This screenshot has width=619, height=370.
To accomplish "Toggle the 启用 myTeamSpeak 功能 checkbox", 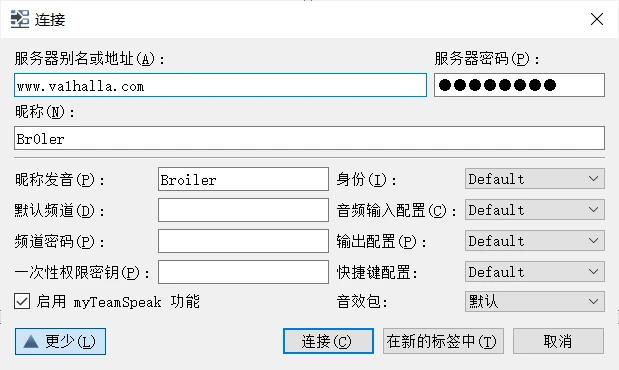I will [x=22, y=301].
